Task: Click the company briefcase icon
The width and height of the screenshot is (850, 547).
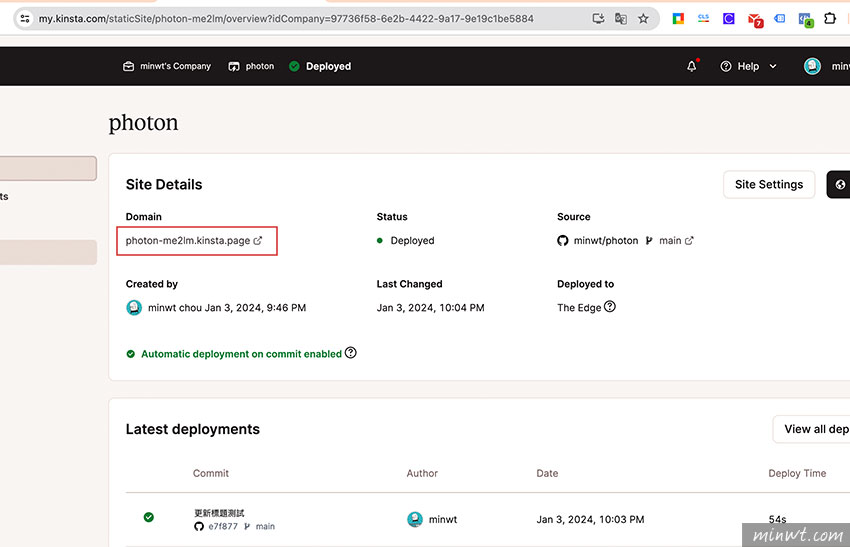Action: click(128, 66)
